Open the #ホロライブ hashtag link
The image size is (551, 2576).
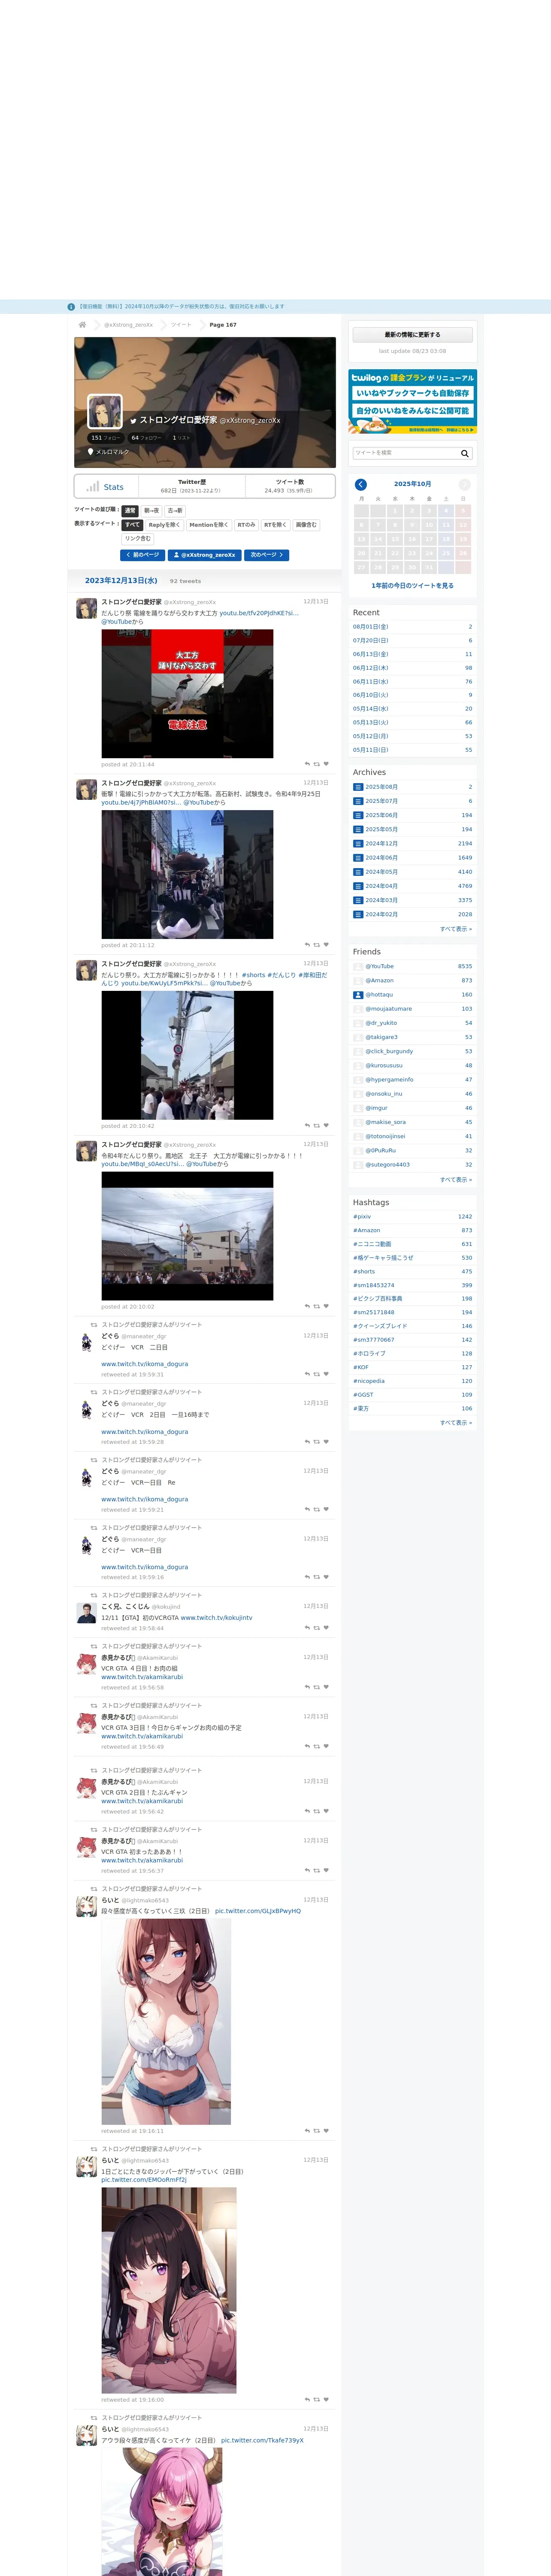coord(369,1354)
